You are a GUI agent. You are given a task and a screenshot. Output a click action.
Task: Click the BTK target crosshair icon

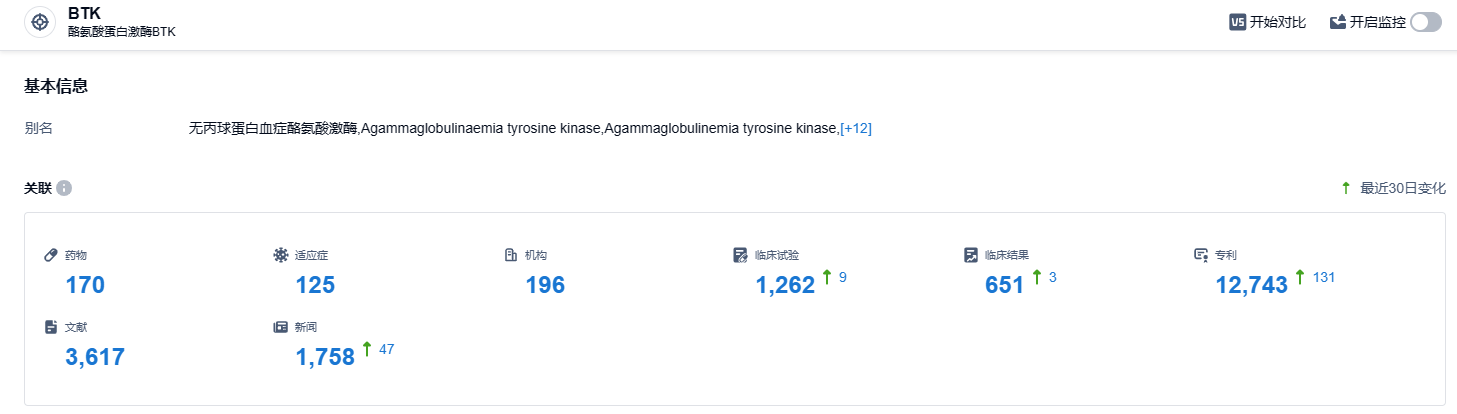[40, 22]
